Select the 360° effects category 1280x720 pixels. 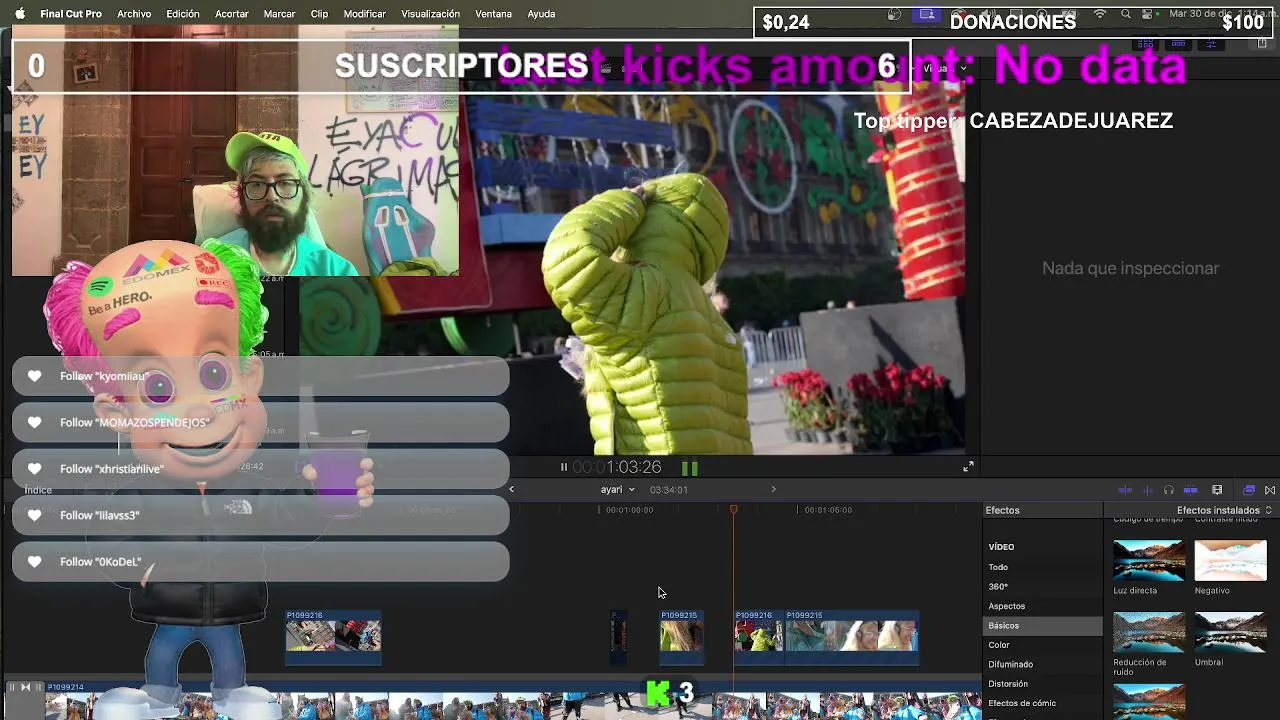[998, 586]
